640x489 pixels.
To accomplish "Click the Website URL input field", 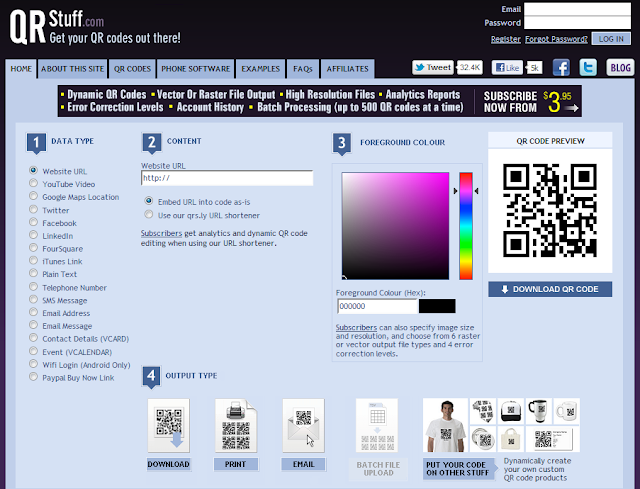I will tap(227, 178).
